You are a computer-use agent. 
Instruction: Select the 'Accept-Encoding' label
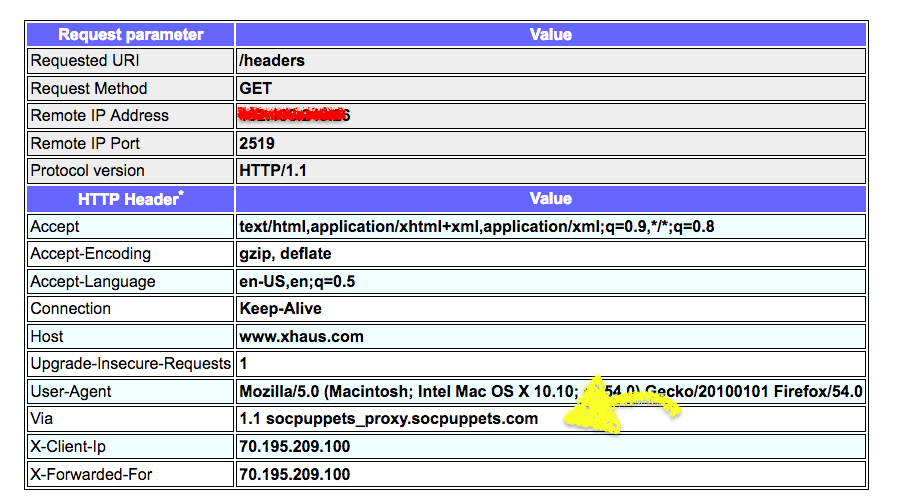tap(130, 254)
